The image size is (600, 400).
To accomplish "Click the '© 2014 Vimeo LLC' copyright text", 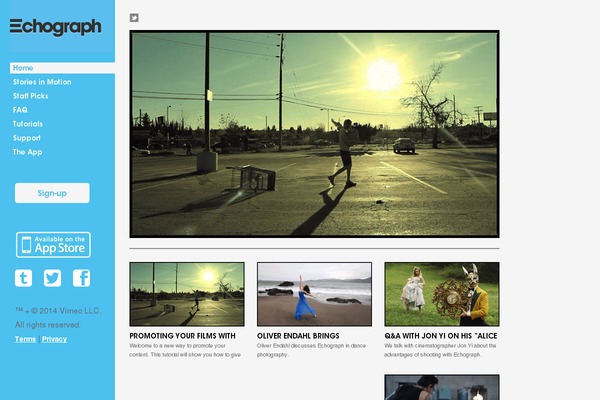I will (58, 318).
